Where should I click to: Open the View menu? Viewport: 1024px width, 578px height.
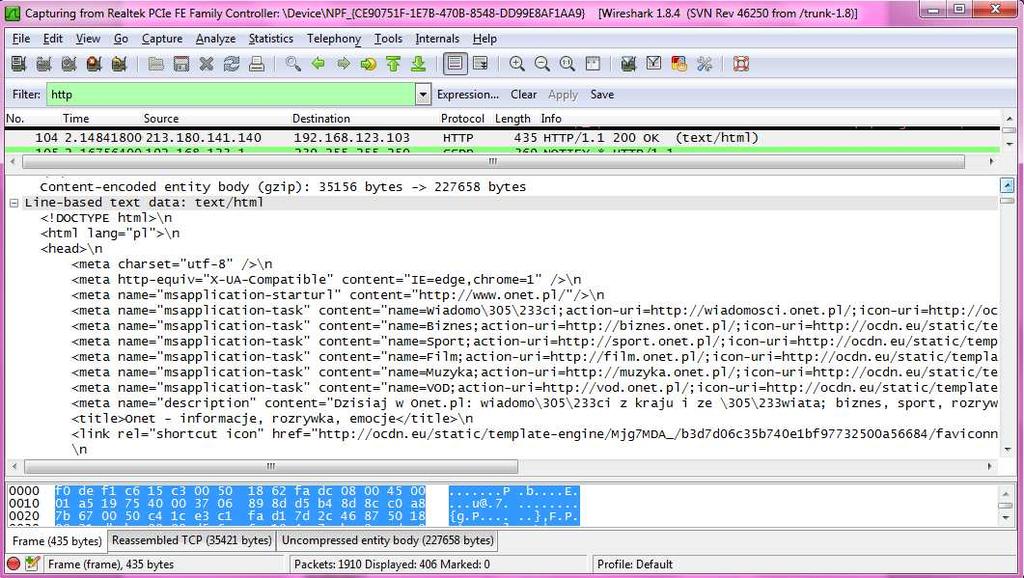[x=88, y=39]
